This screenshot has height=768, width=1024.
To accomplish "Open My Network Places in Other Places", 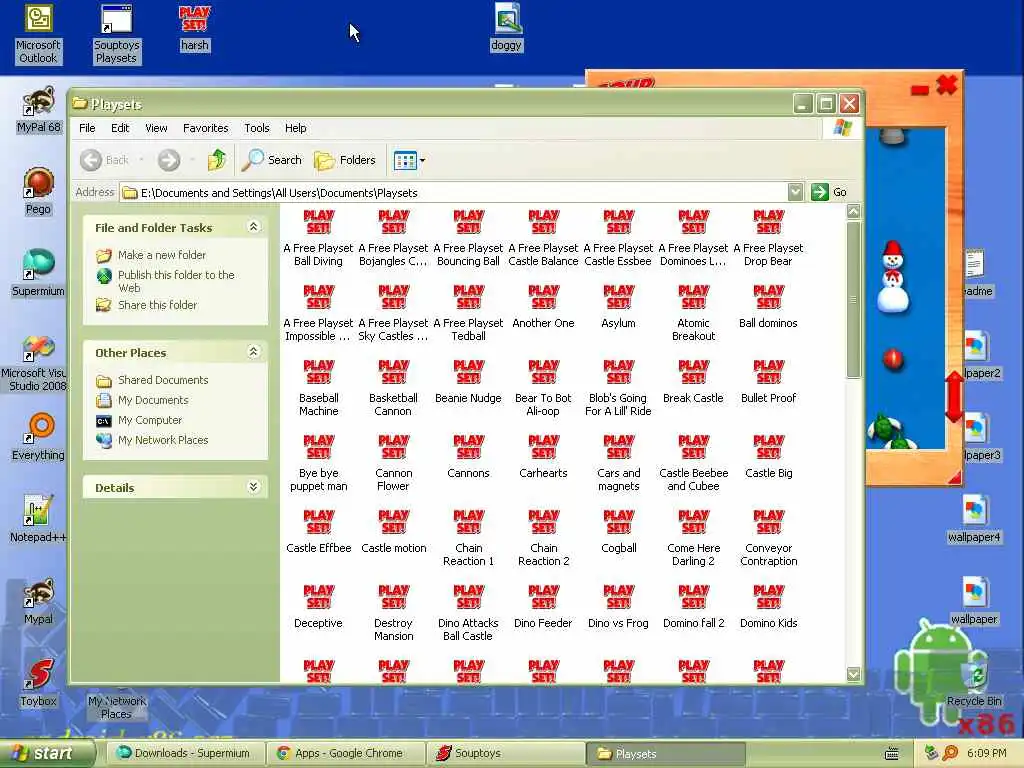I will point(163,440).
